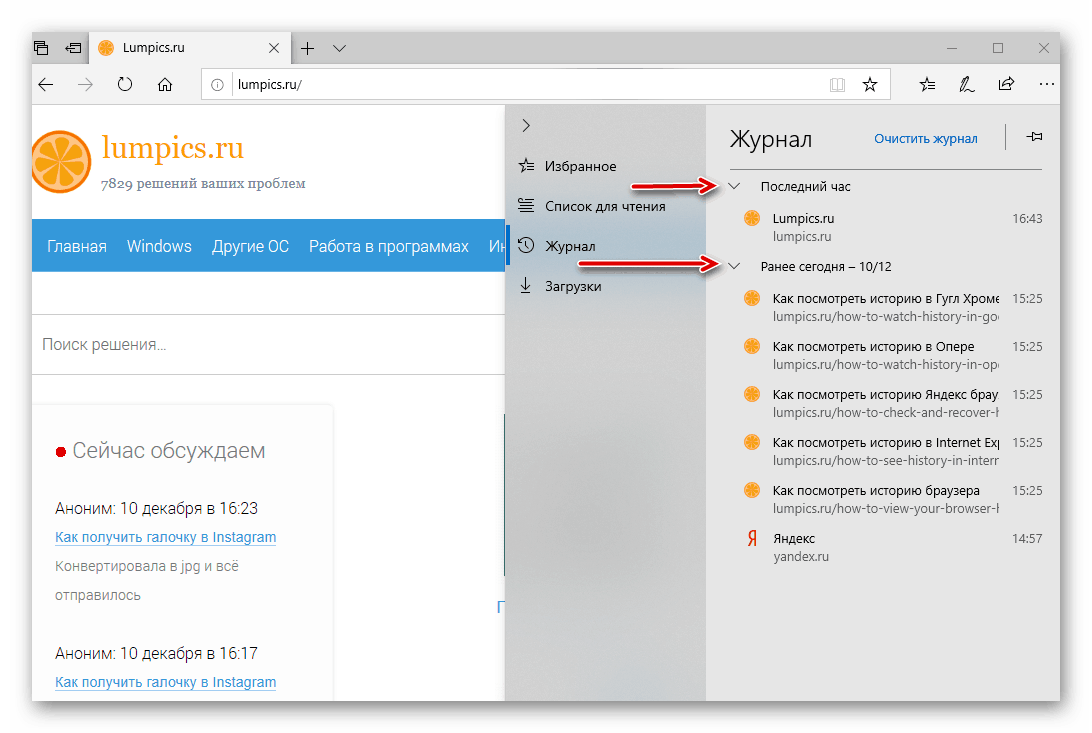Collapse the hub sidebar with chevron
This screenshot has height=733, width=1092.
[526, 126]
